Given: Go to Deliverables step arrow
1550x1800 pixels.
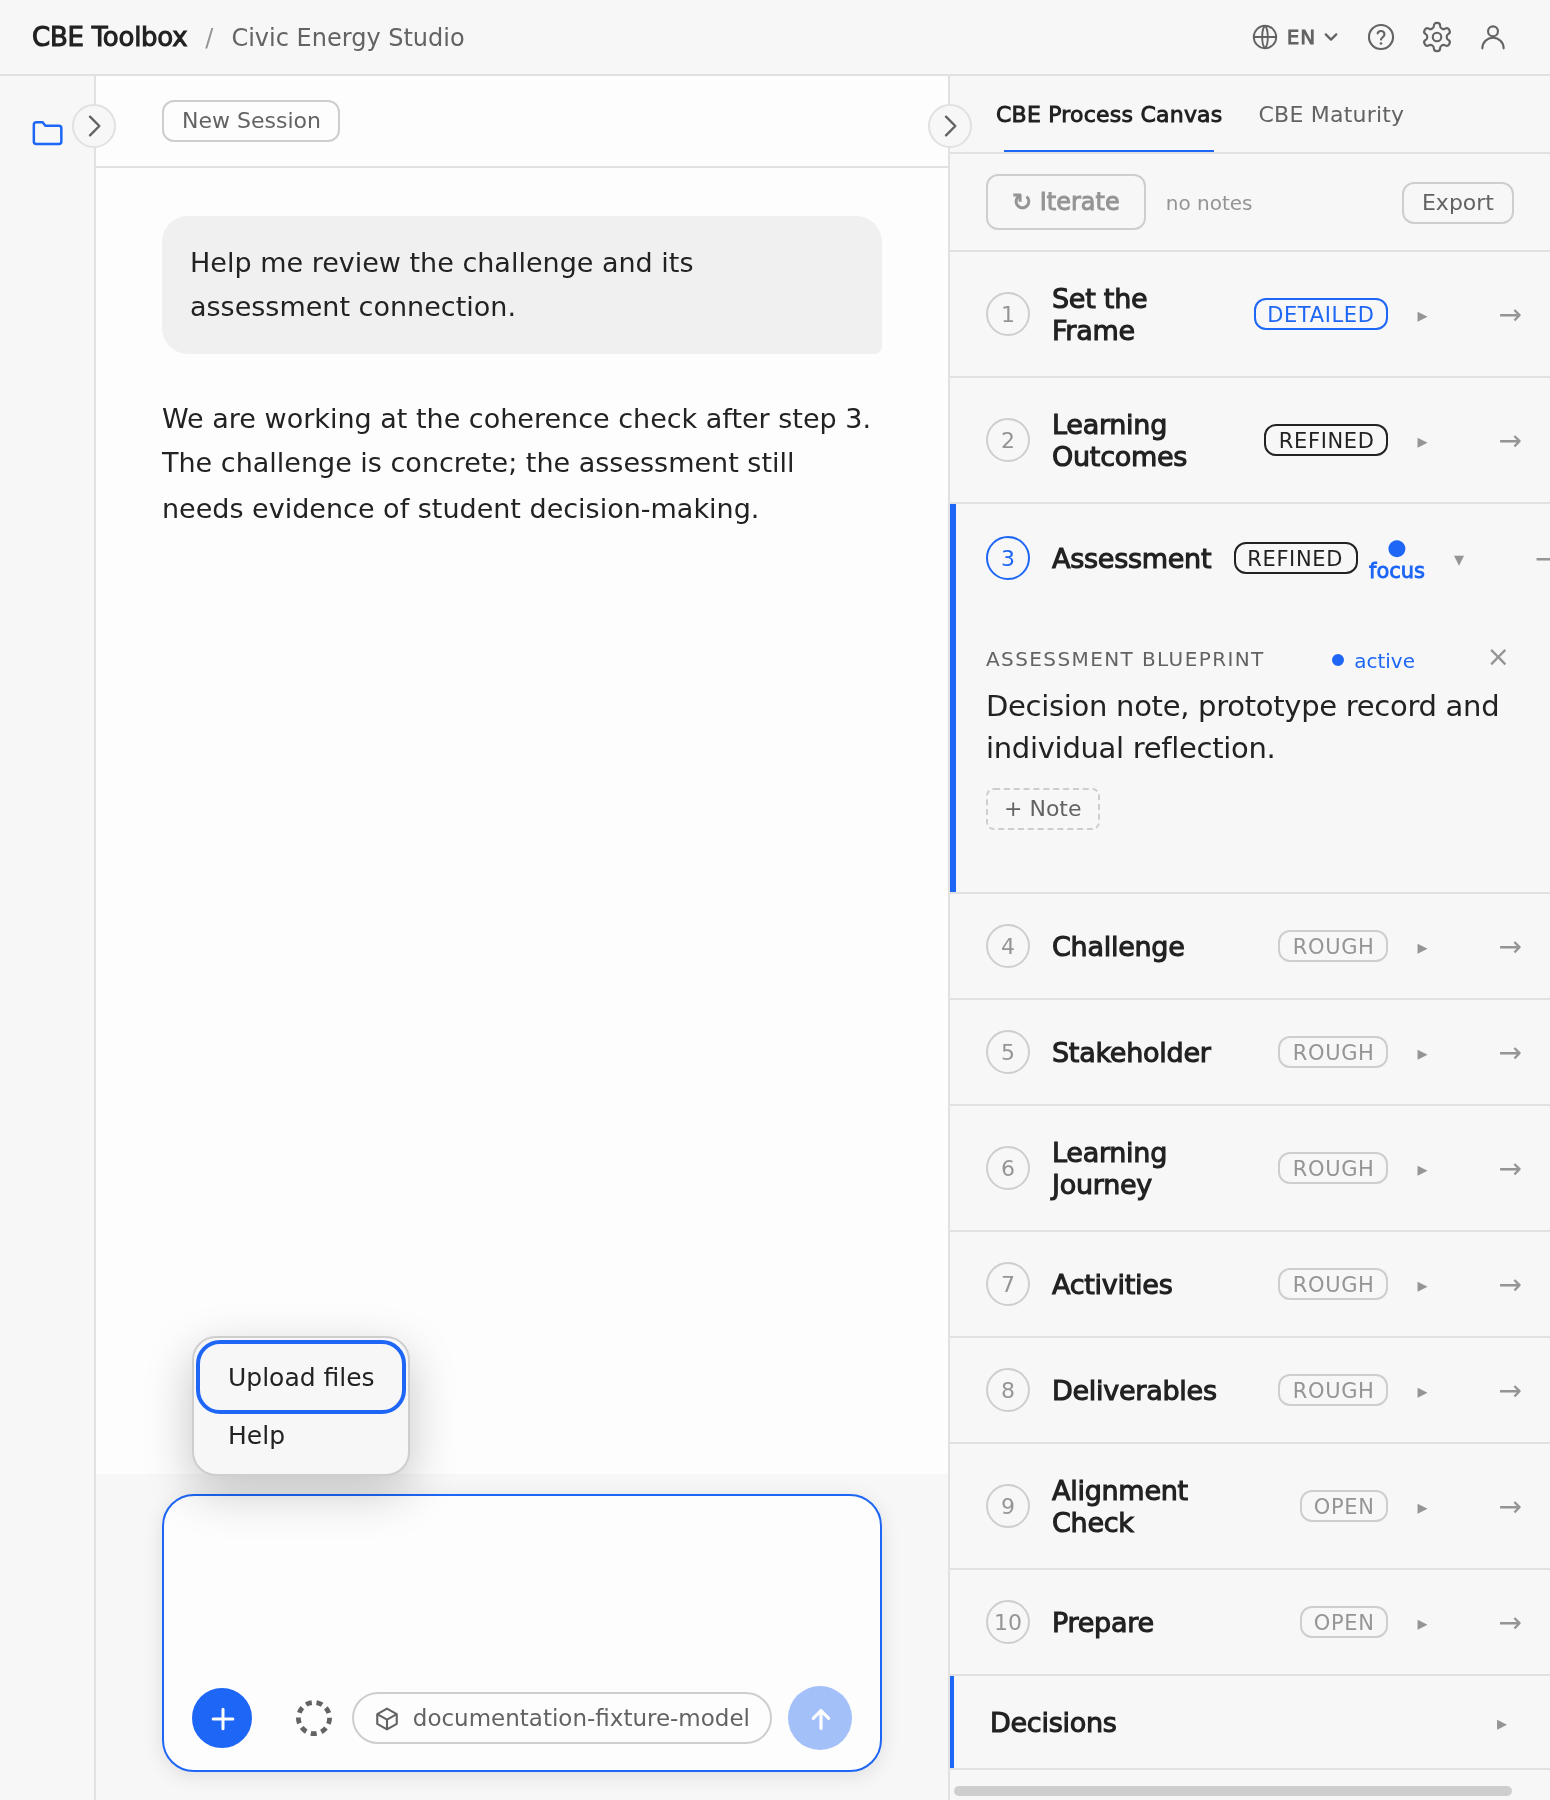Looking at the screenshot, I should pyautogui.click(x=1510, y=1391).
